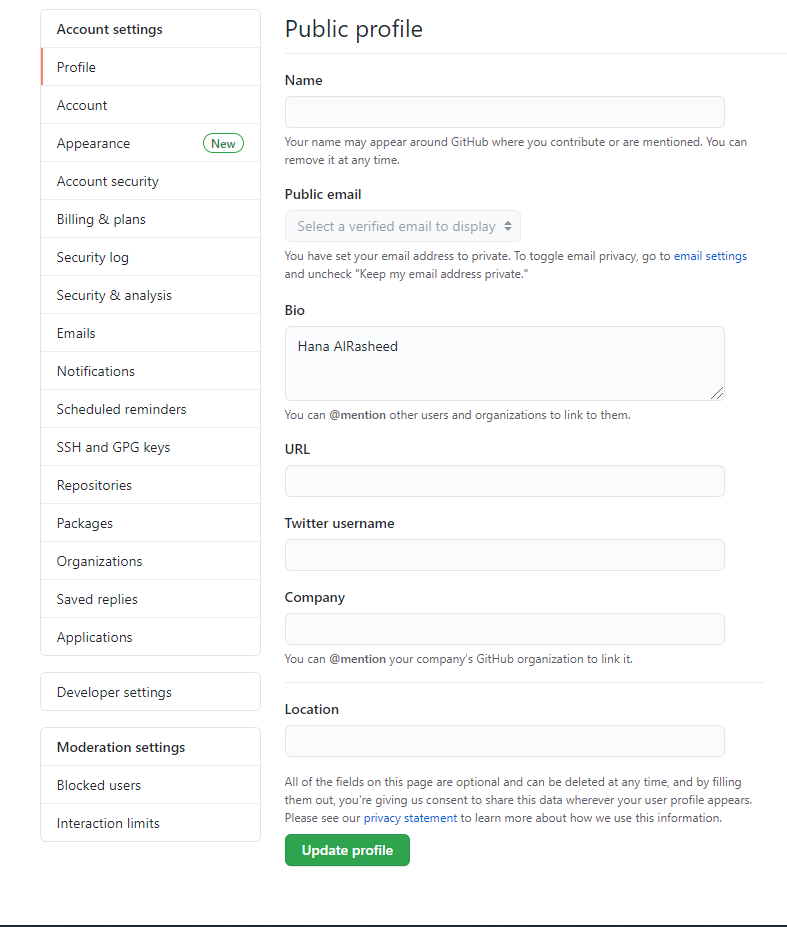Select Profile in account settings

pos(150,67)
